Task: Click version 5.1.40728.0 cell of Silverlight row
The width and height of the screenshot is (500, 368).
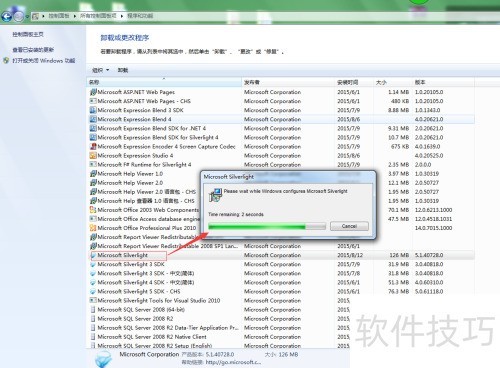Action: click(429, 255)
